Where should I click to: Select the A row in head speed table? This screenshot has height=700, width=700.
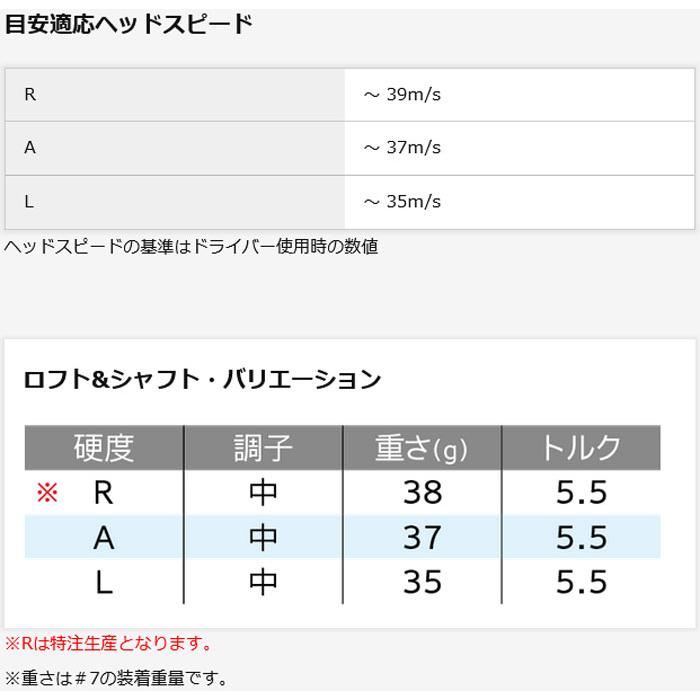(x=350, y=148)
